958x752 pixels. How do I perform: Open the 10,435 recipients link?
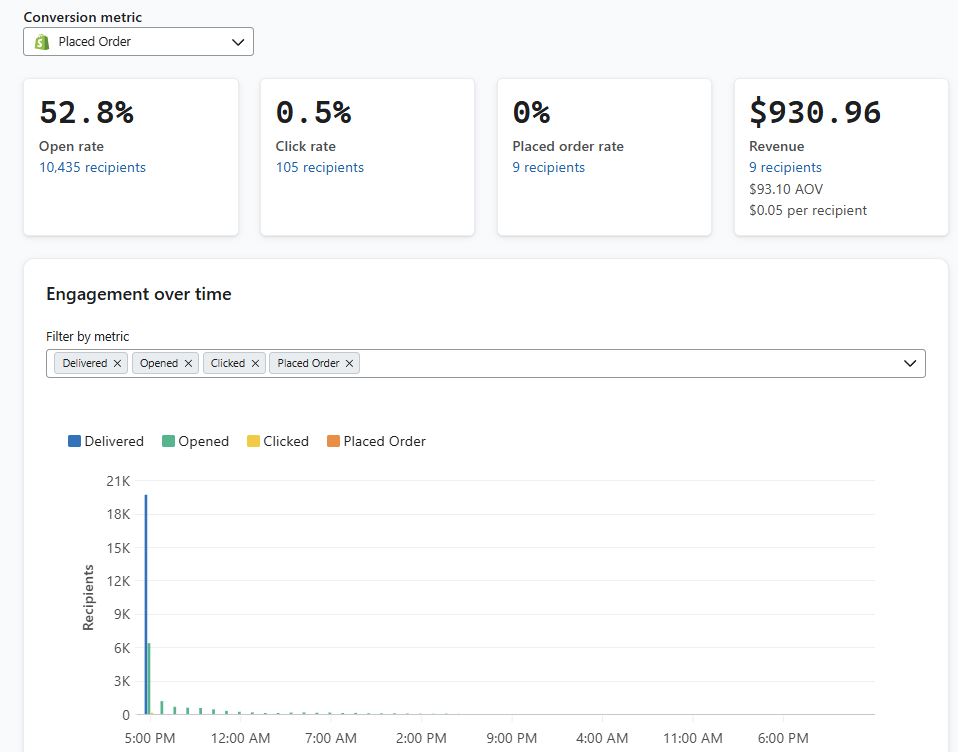[92, 167]
